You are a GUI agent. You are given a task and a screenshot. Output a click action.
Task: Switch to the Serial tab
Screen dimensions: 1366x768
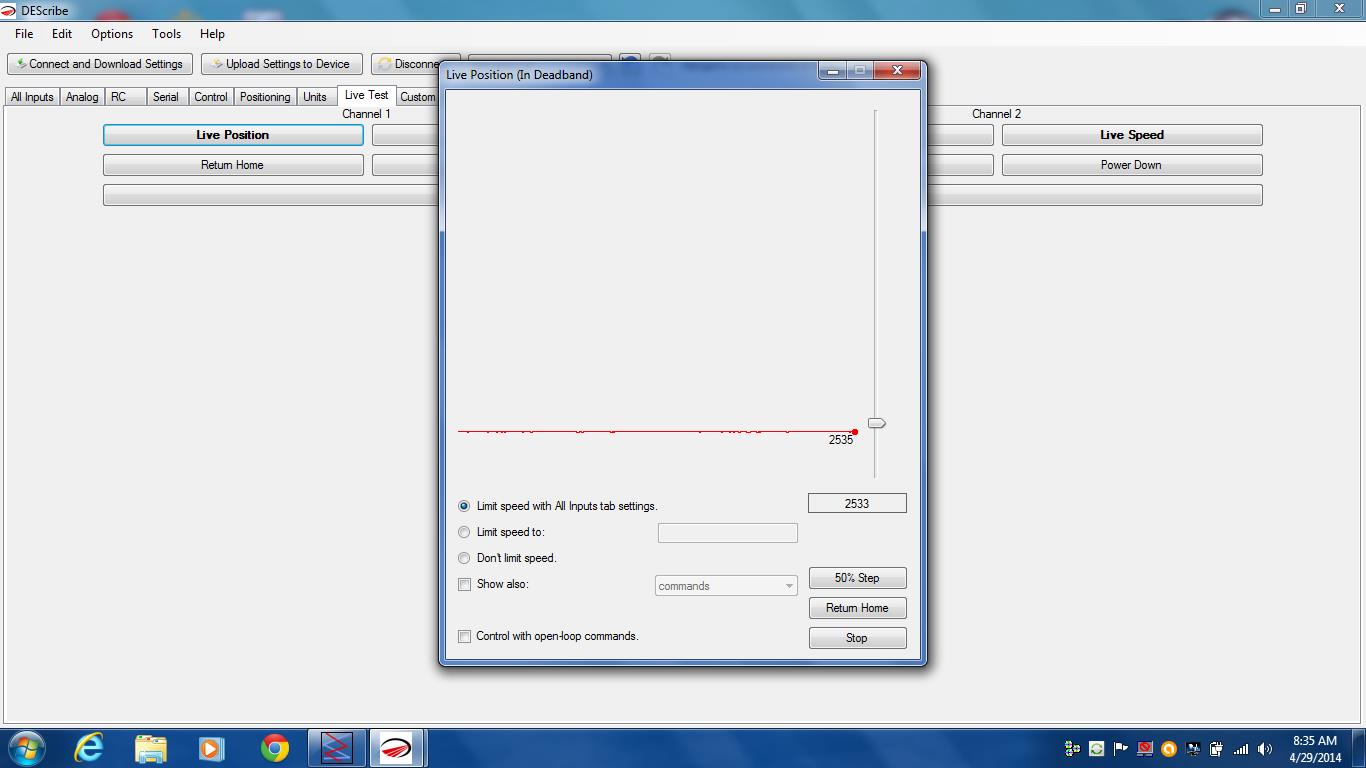[x=166, y=97]
